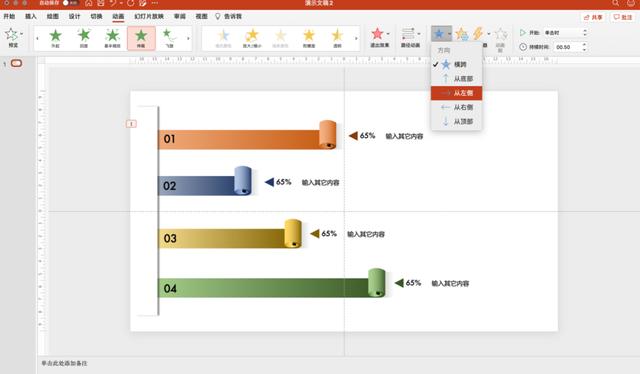Select the blue 02 bar on slide

click(196, 186)
